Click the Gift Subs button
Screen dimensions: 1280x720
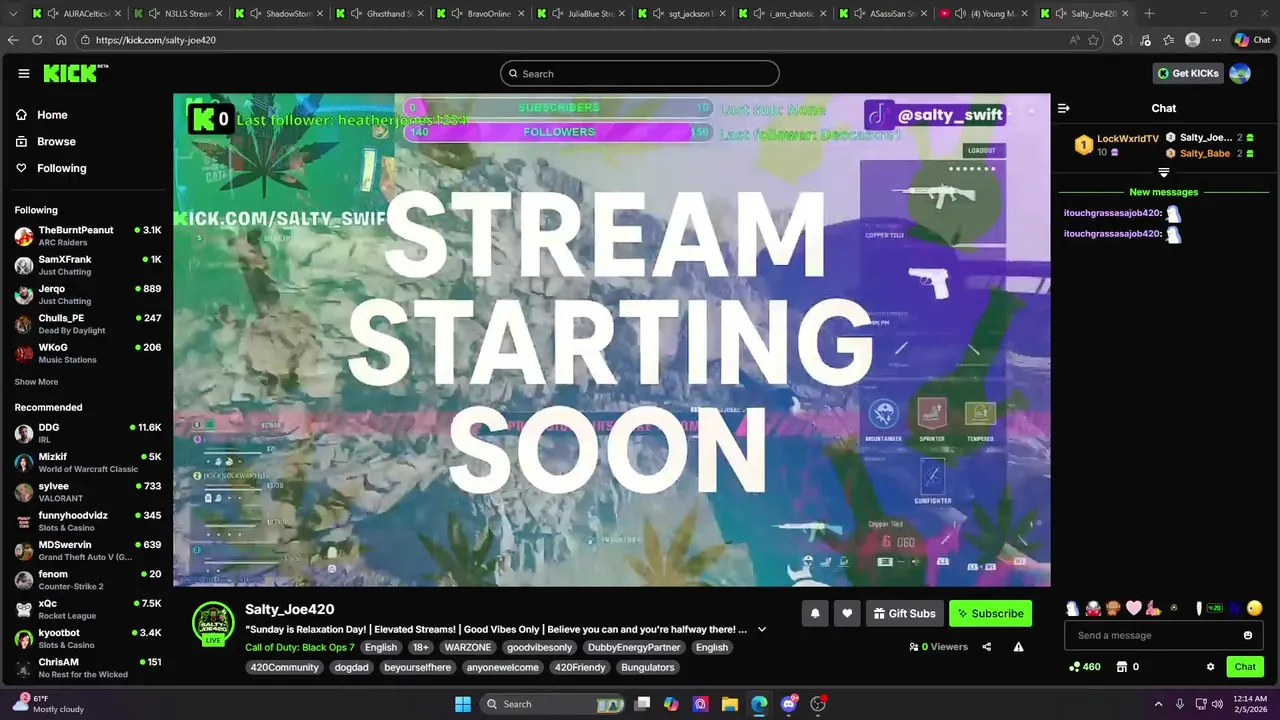(904, 613)
